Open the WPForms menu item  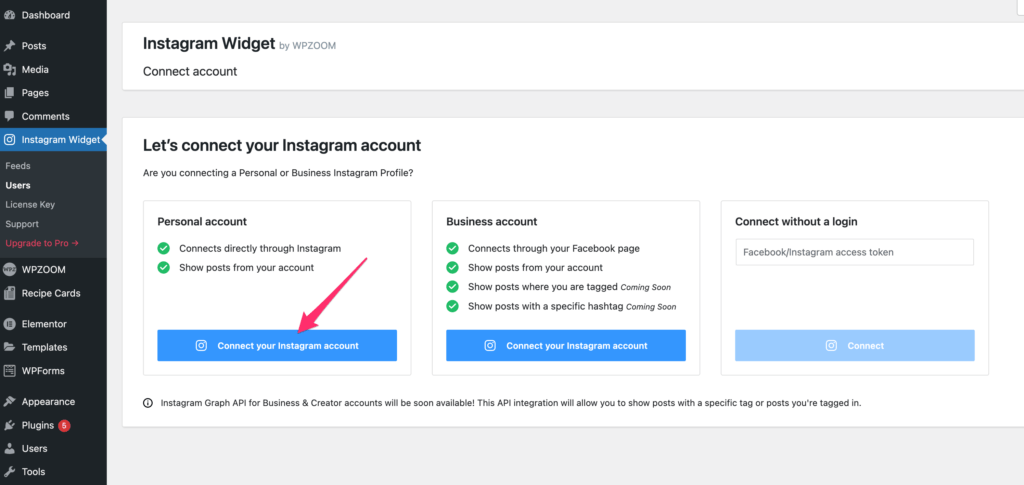coord(45,371)
